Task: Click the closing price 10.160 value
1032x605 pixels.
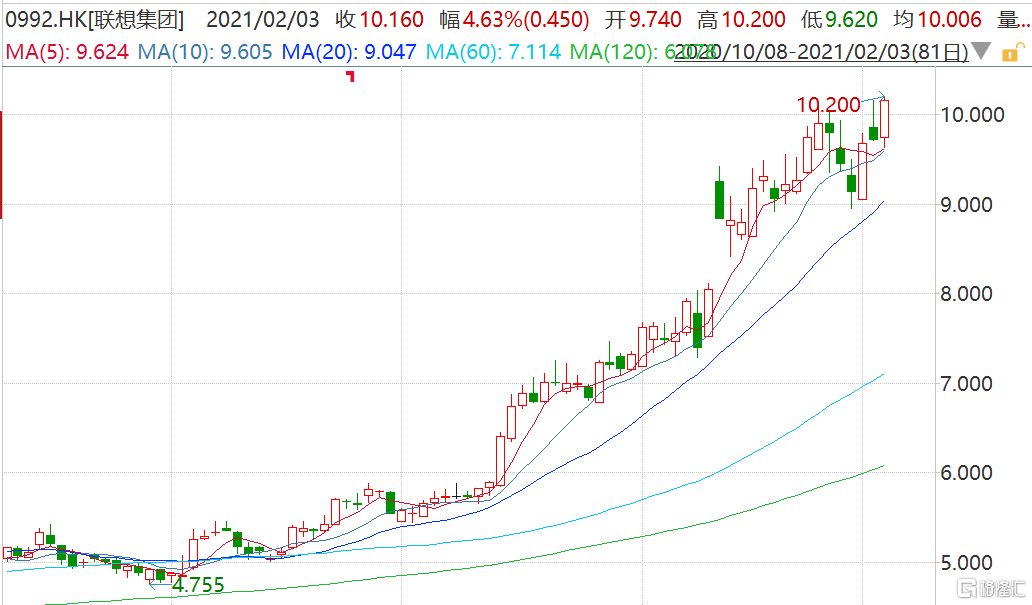Action: point(393,19)
